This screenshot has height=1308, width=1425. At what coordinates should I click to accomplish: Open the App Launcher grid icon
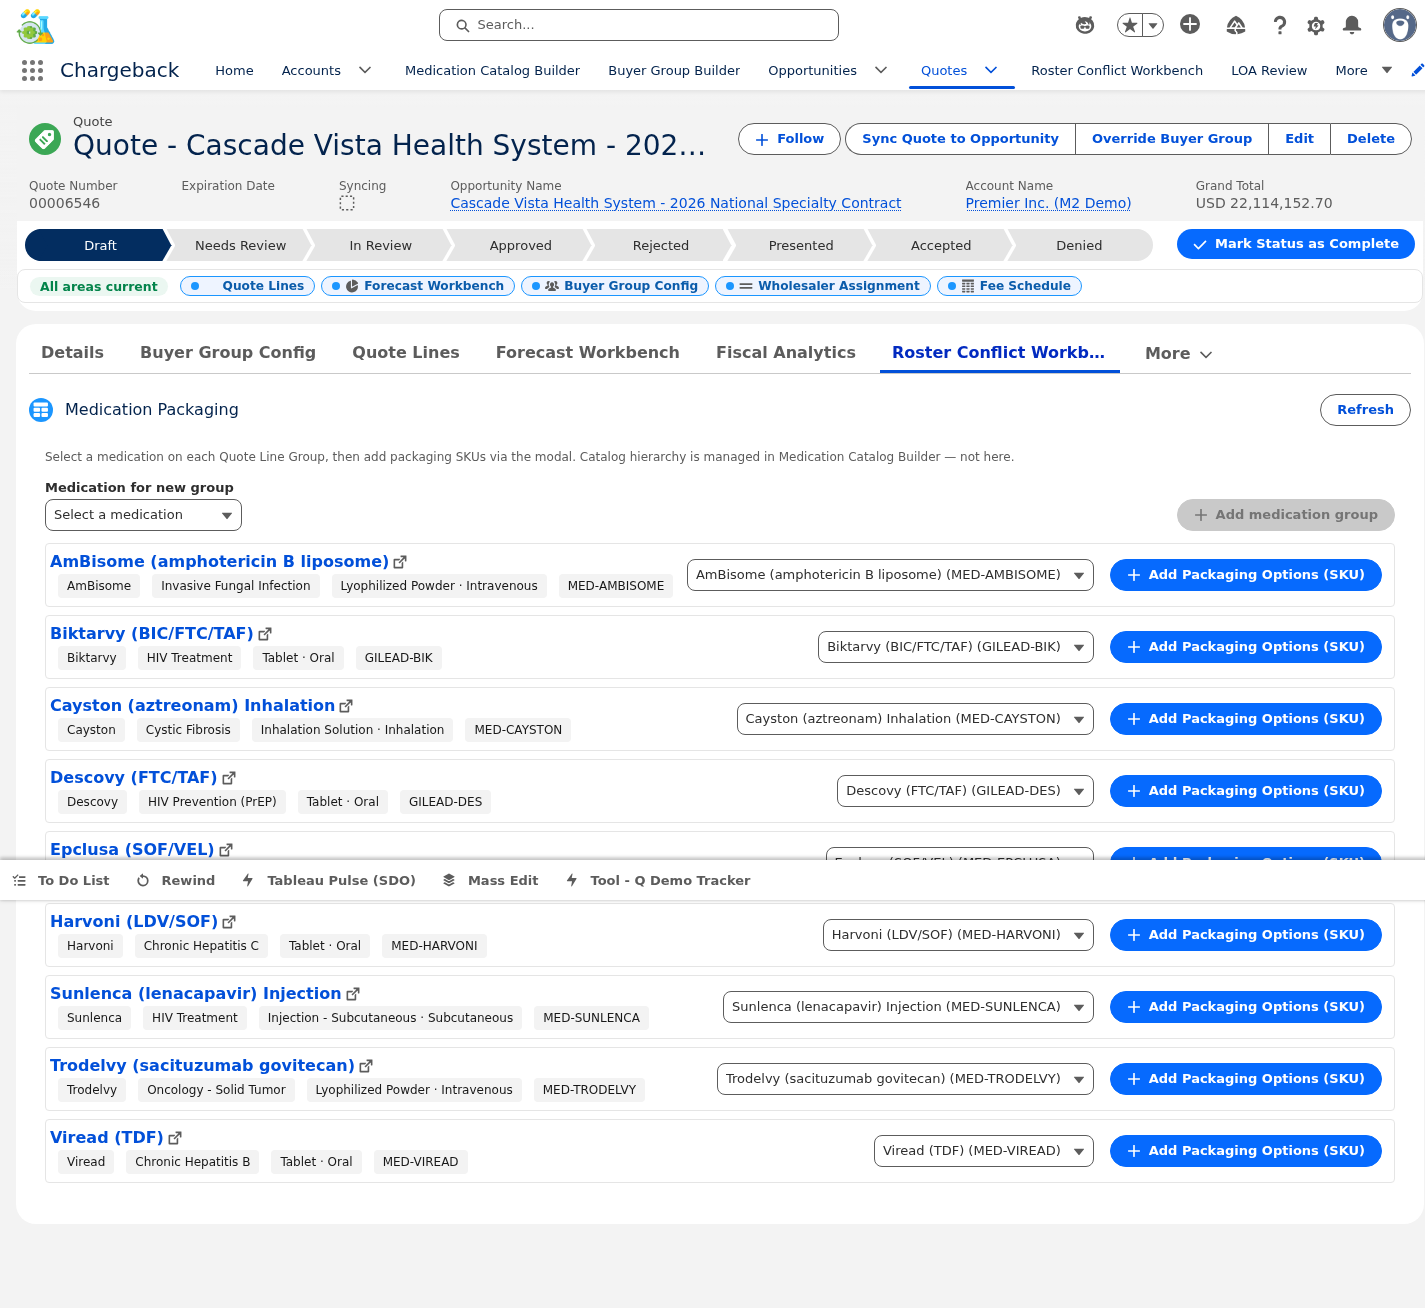point(32,70)
